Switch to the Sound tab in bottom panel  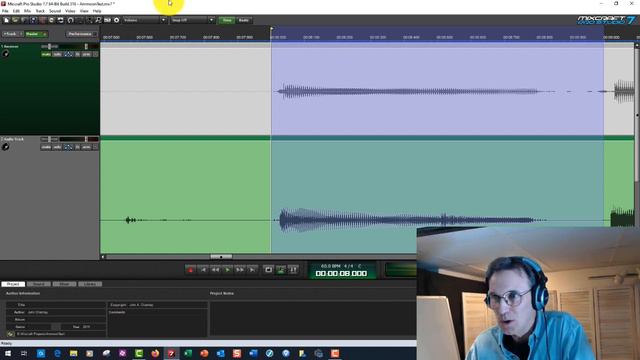[x=39, y=284]
